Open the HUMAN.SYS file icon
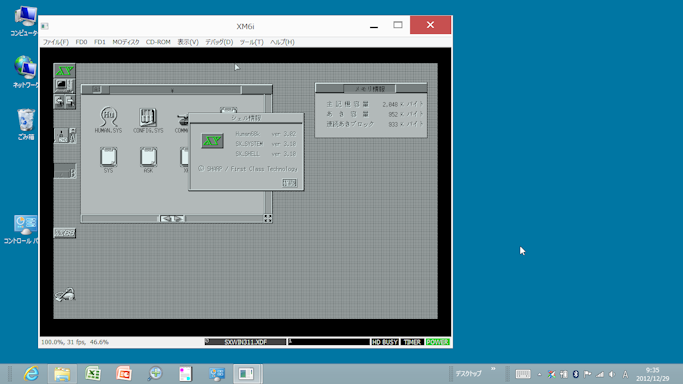Screen dimensions: 683x384 pos(108,120)
